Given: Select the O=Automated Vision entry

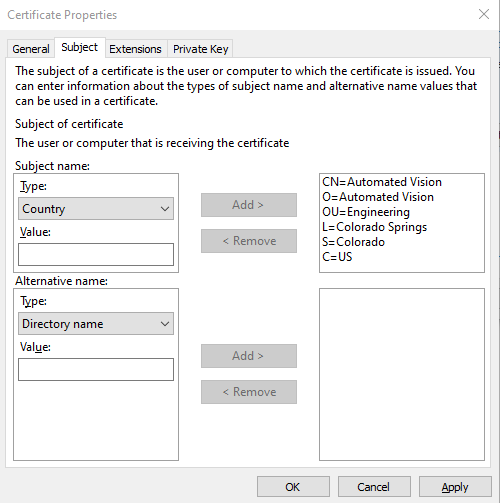Looking at the screenshot, I should pos(378,197).
